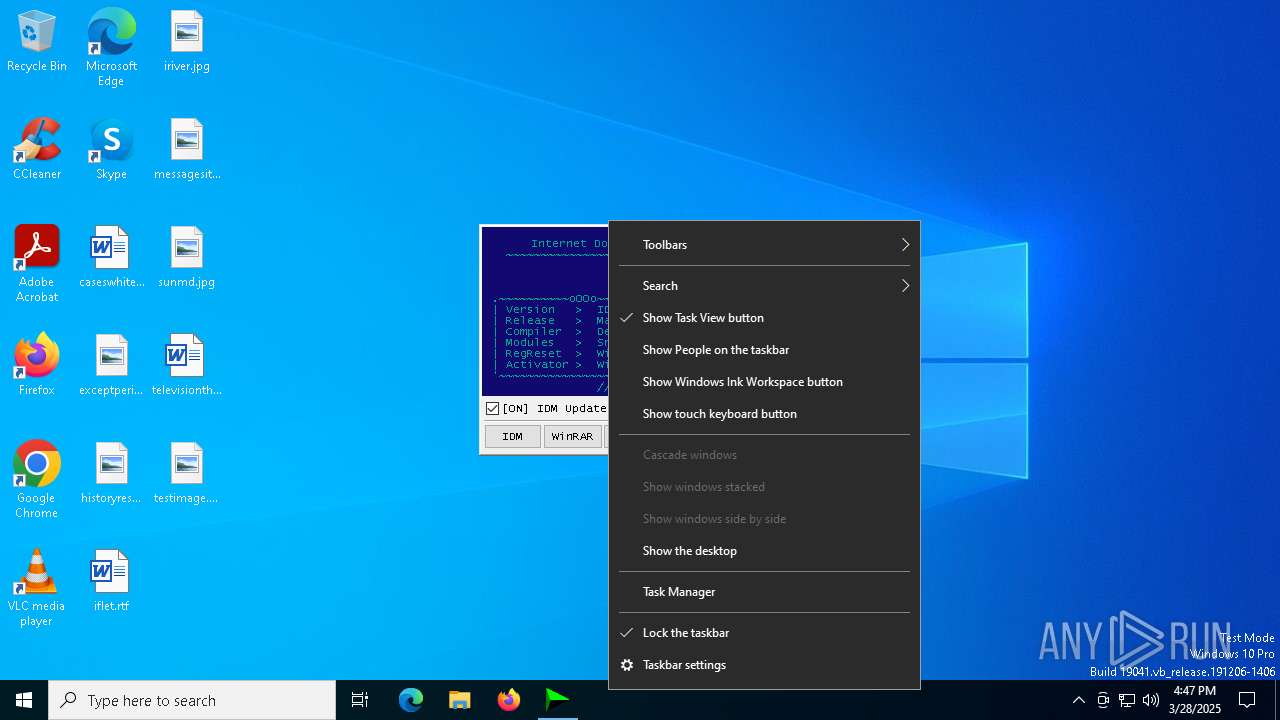Select the Adobe Acrobat desktop shortcut
Viewport: 1280px width, 720px height.
point(37,264)
